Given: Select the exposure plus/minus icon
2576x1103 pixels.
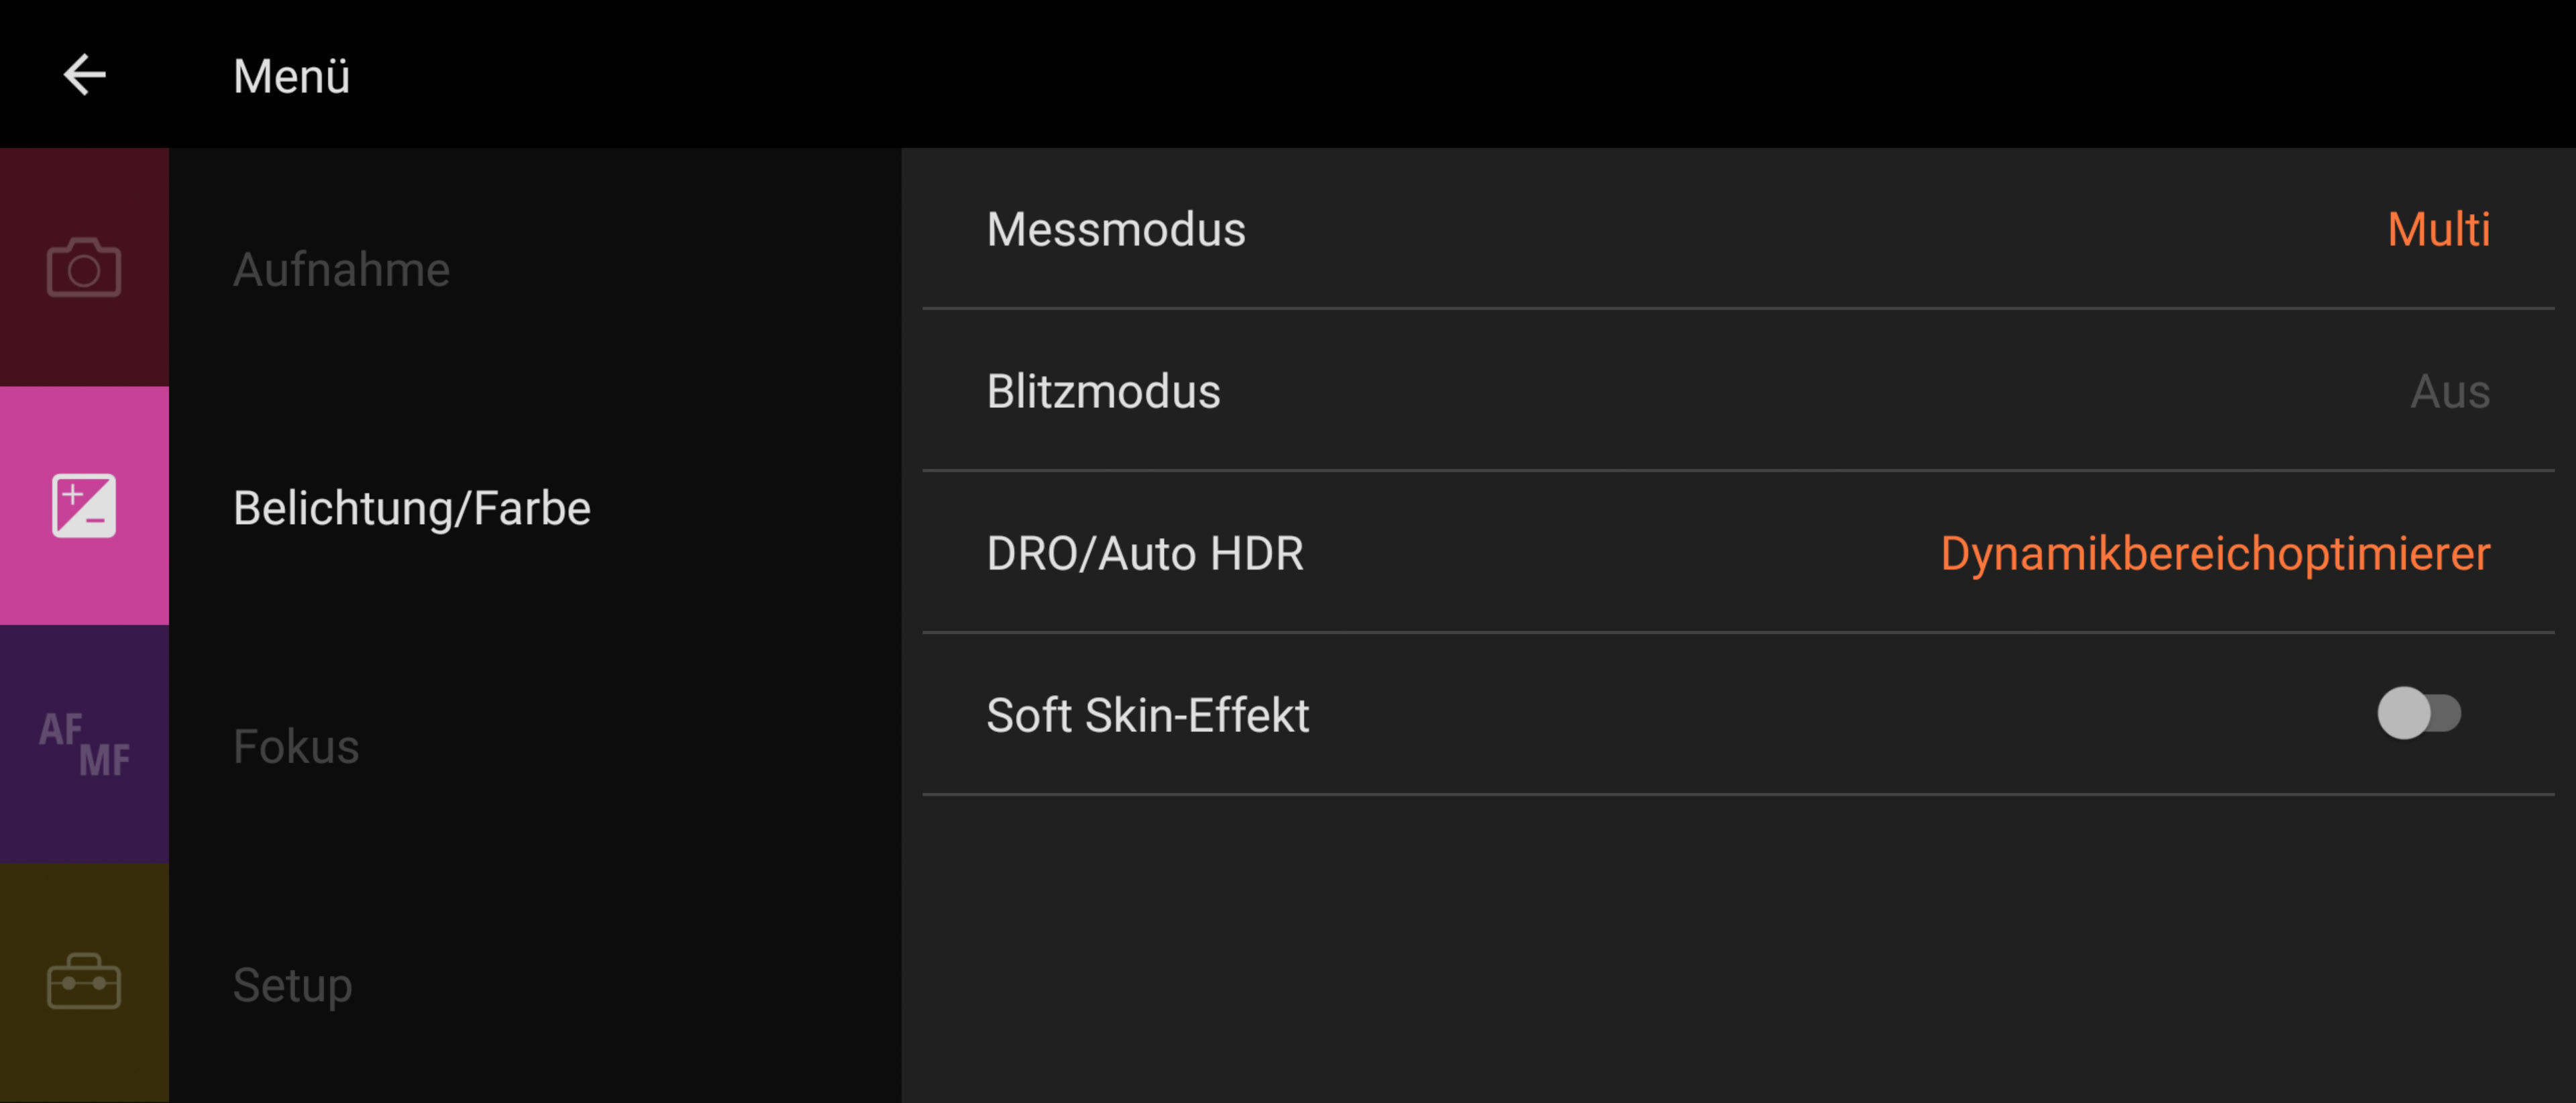Looking at the screenshot, I should (84, 506).
